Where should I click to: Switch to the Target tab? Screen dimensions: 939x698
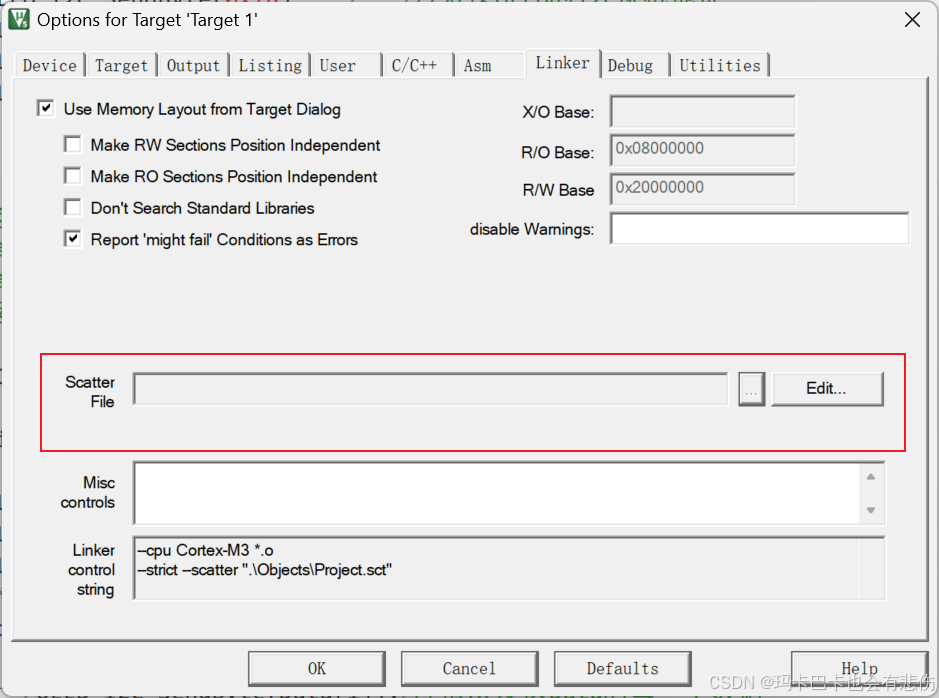click(121, 65)
